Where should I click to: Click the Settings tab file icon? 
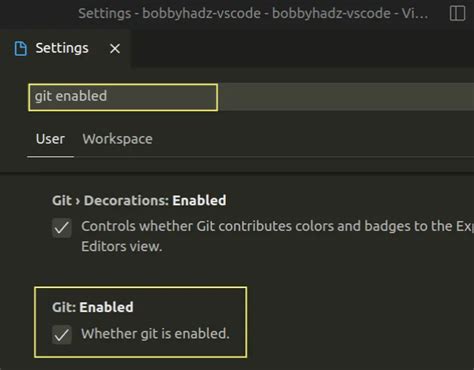[x=21, y=49]
